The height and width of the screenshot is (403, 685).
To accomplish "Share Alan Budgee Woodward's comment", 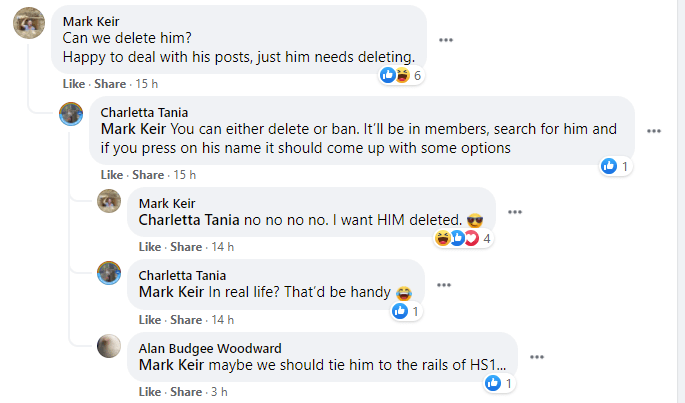I will click(185, 391).
